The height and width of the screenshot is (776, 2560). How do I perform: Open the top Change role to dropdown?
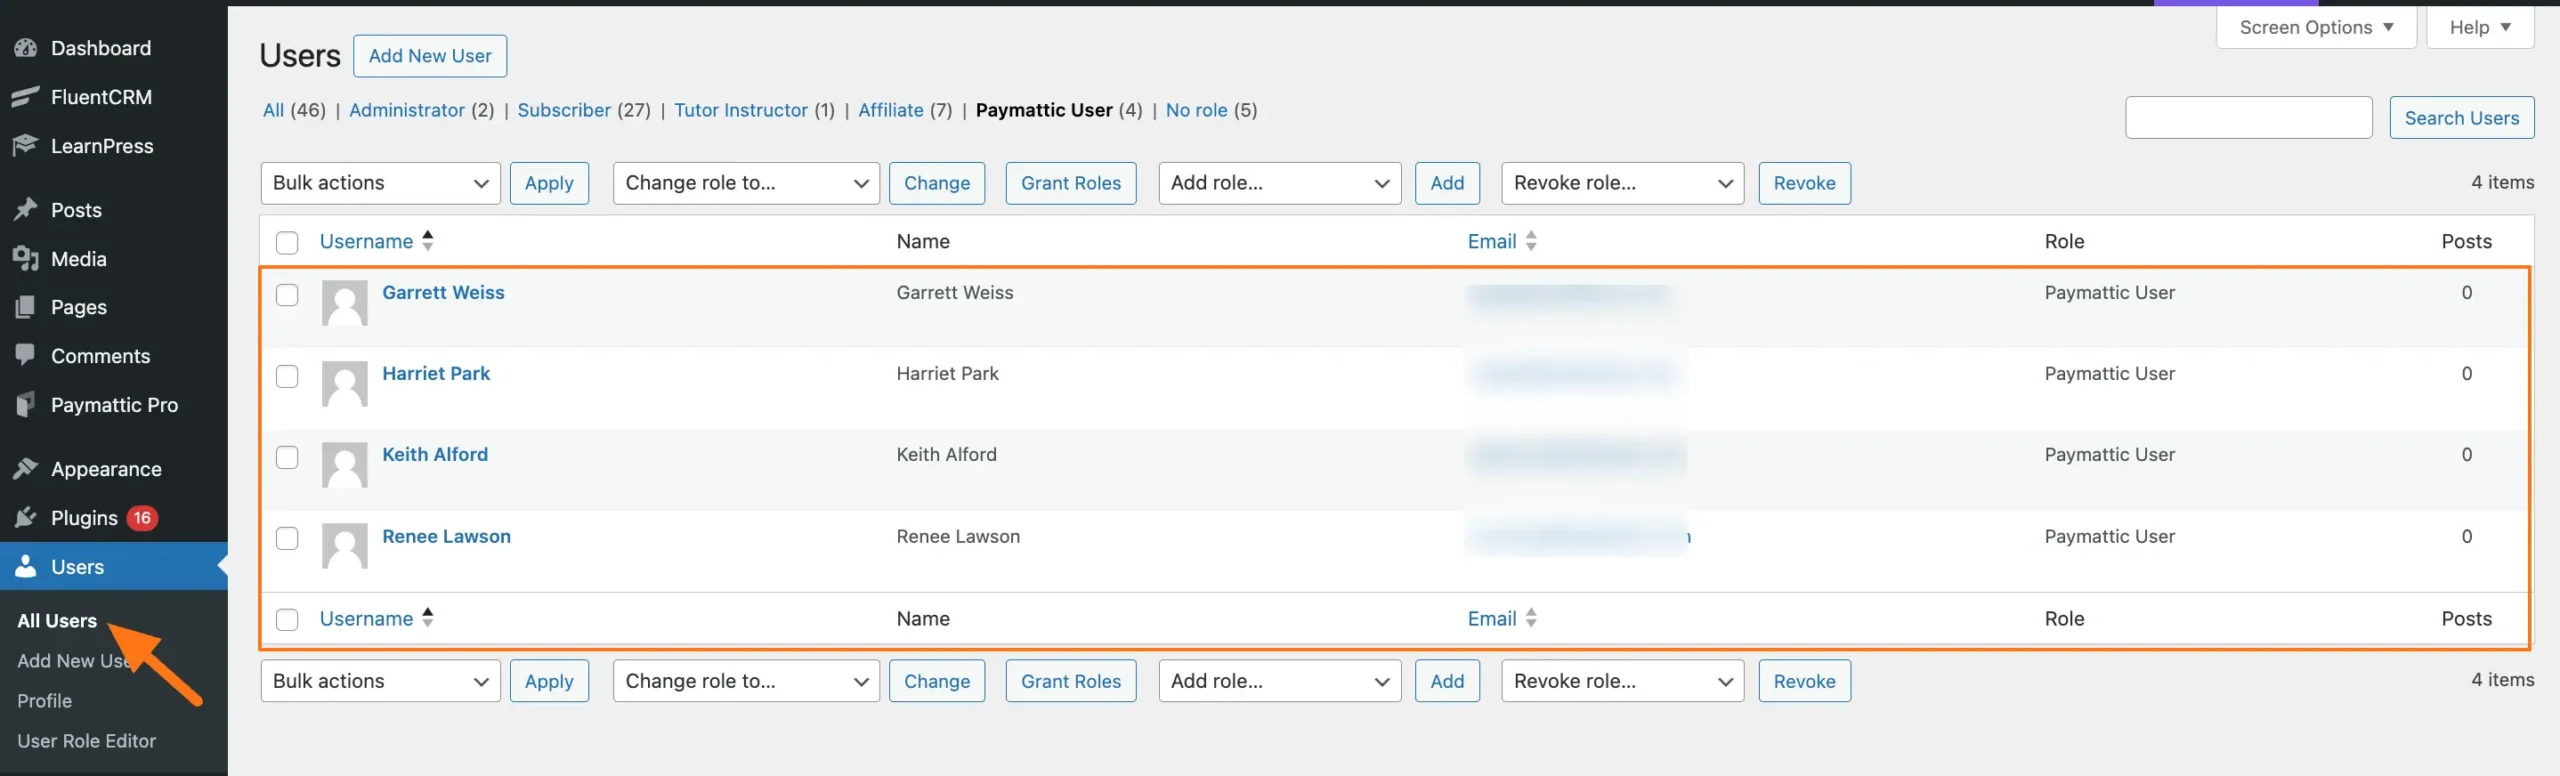[x=746, y=183]
